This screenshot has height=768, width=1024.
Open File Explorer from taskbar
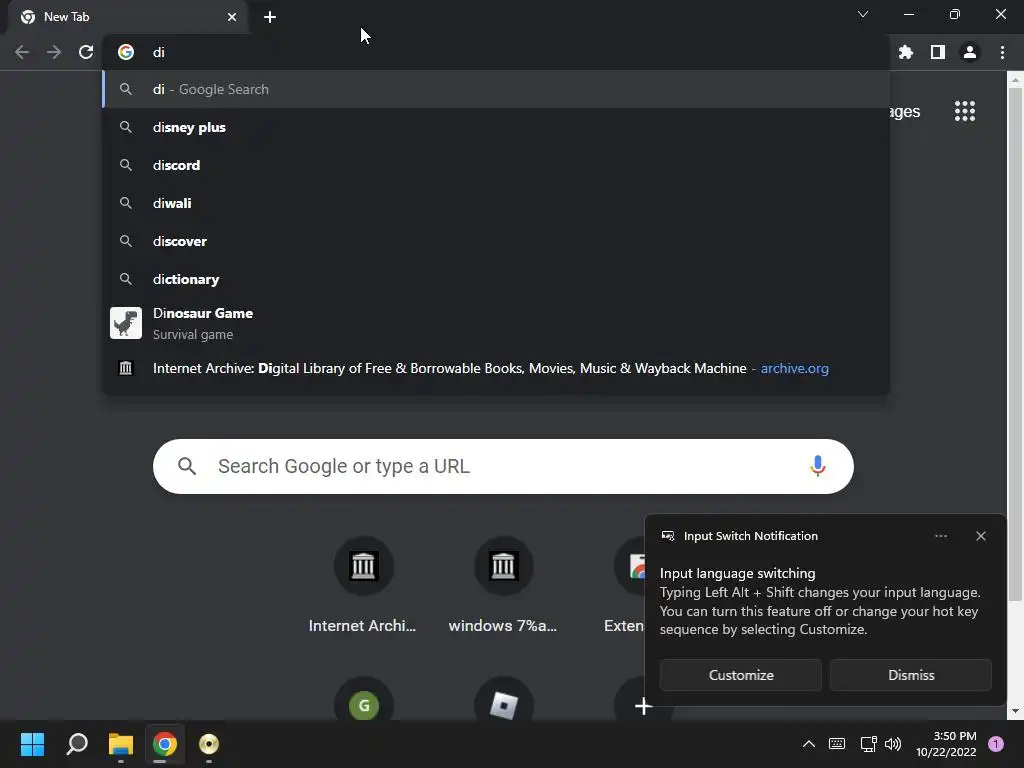click(121, 744)
